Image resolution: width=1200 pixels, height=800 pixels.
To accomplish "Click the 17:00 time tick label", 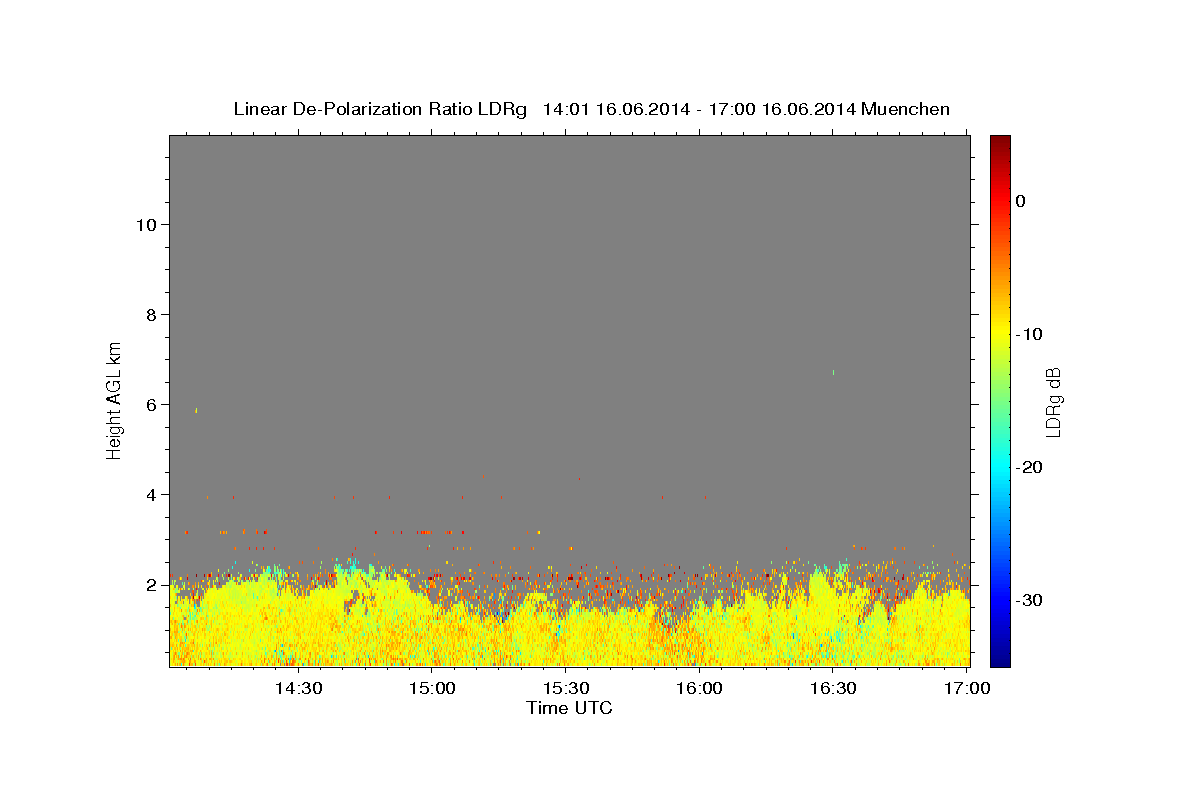I will click(966, 688).
